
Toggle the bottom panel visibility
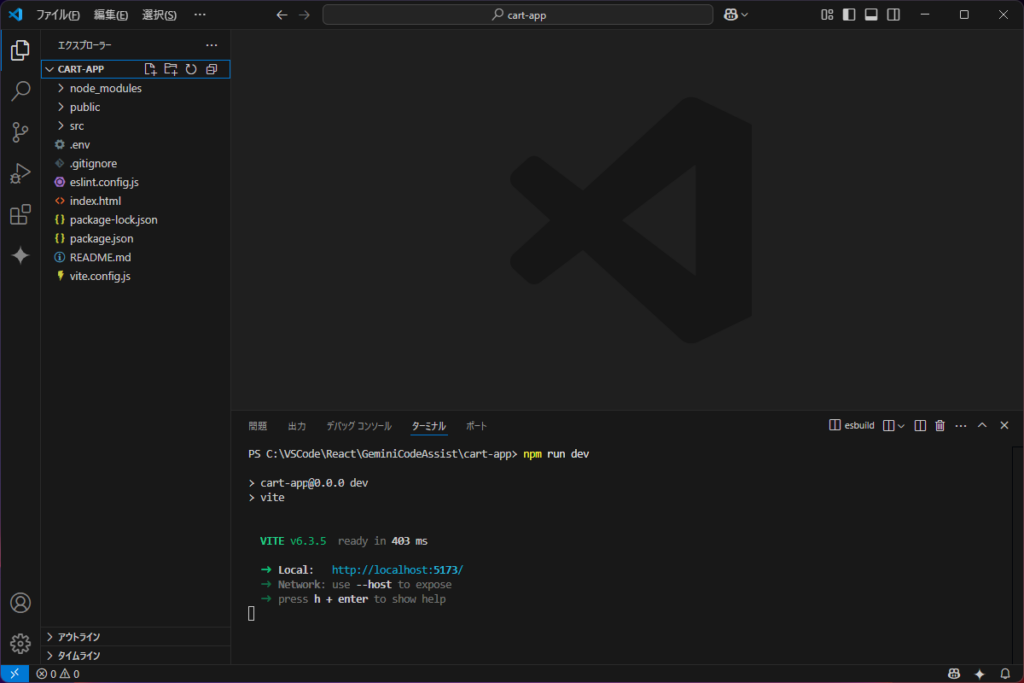click(871, 14)
